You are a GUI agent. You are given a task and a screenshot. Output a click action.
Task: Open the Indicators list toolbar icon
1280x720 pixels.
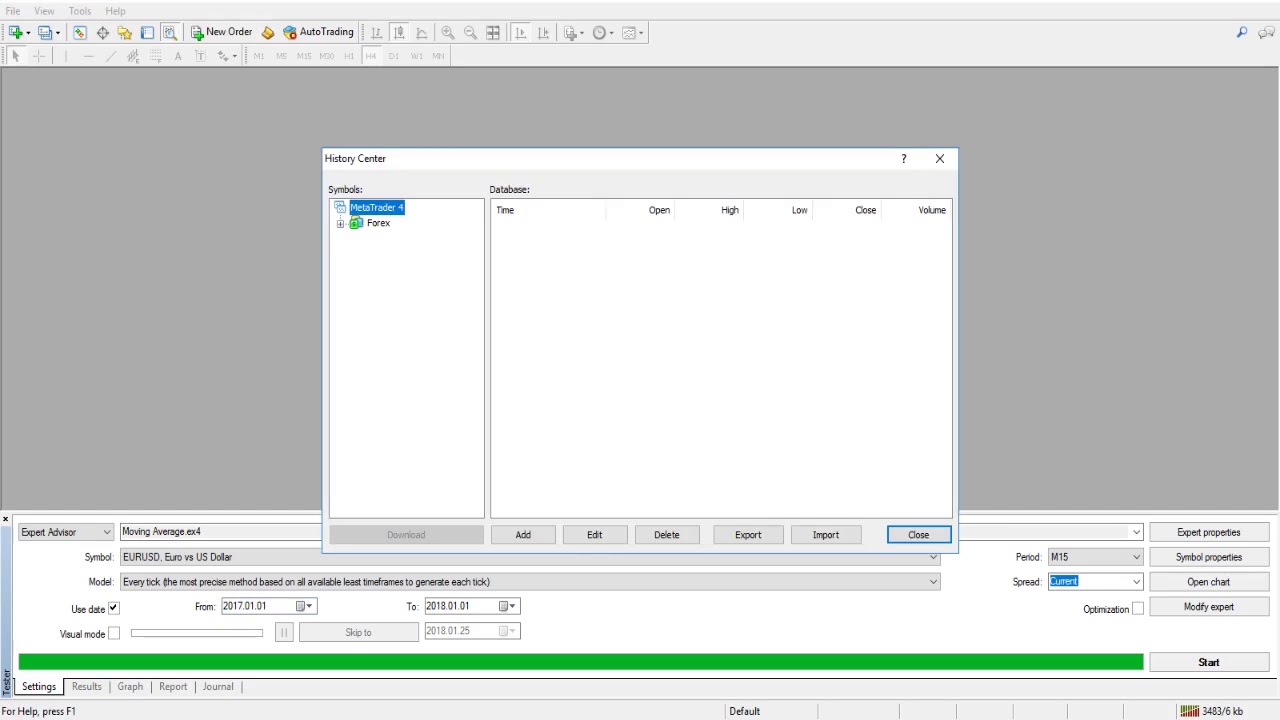coord(571,33)
